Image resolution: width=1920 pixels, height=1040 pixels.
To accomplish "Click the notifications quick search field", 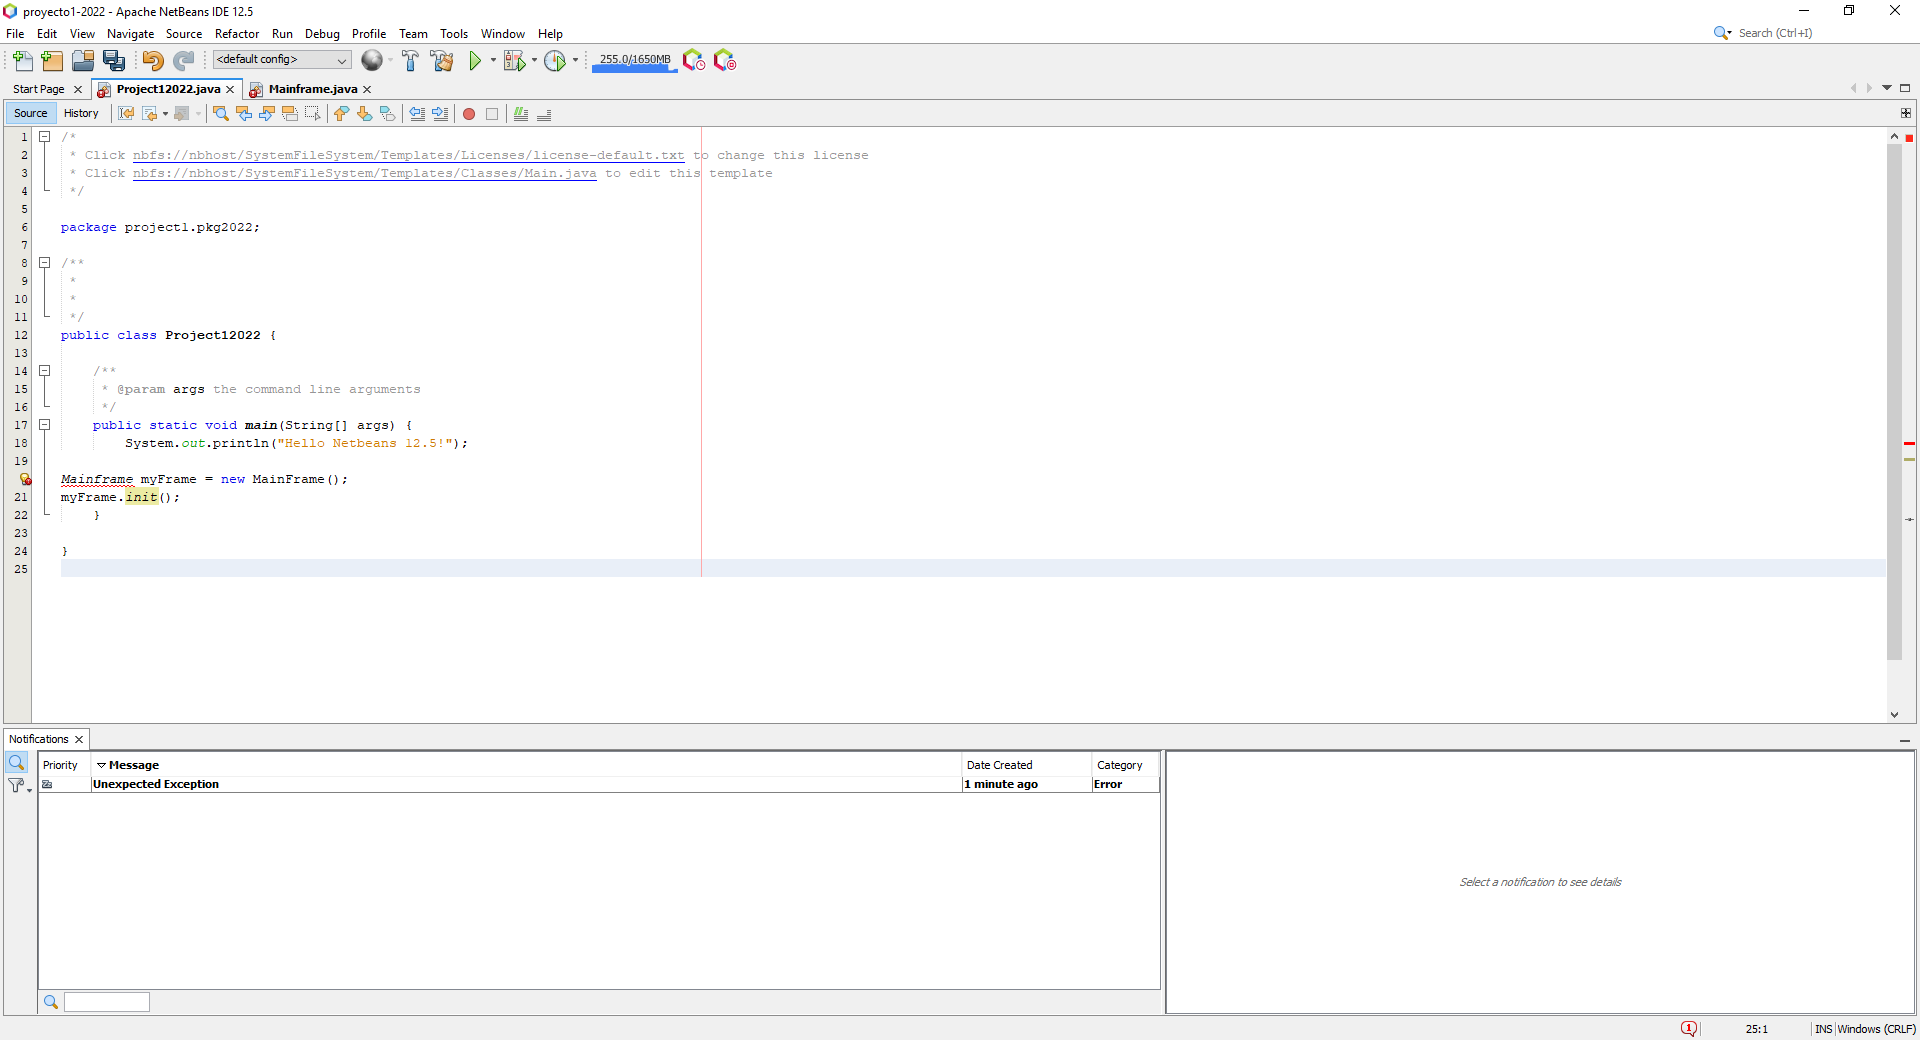I will click(x=106, y=1002).
